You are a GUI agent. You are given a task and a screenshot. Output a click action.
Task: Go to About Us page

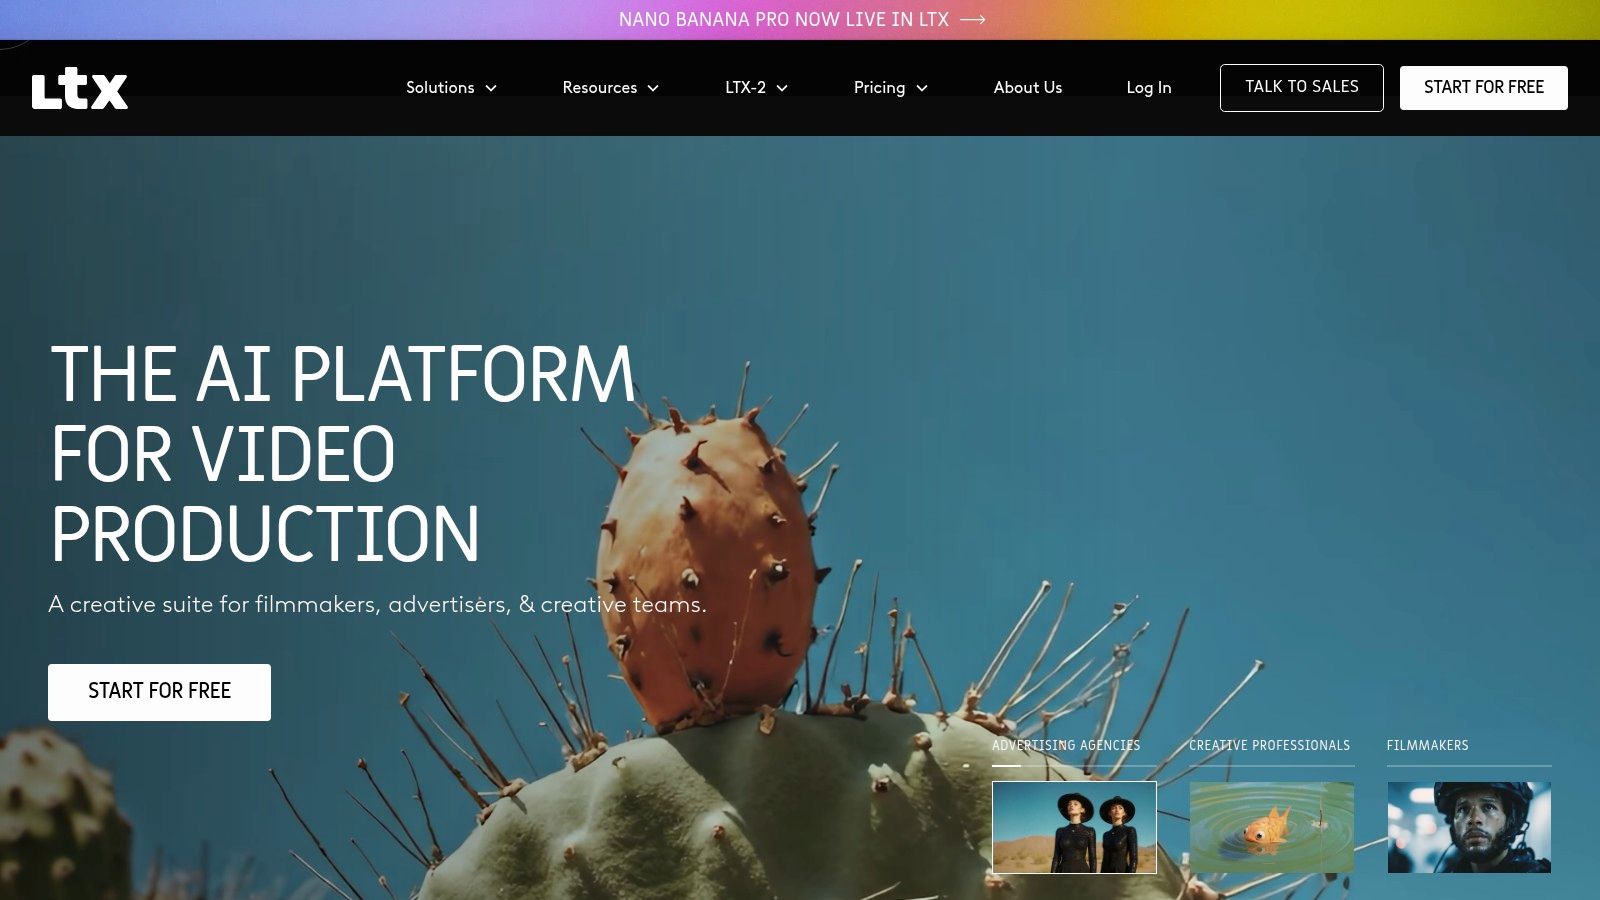(x=1027, y=88)
